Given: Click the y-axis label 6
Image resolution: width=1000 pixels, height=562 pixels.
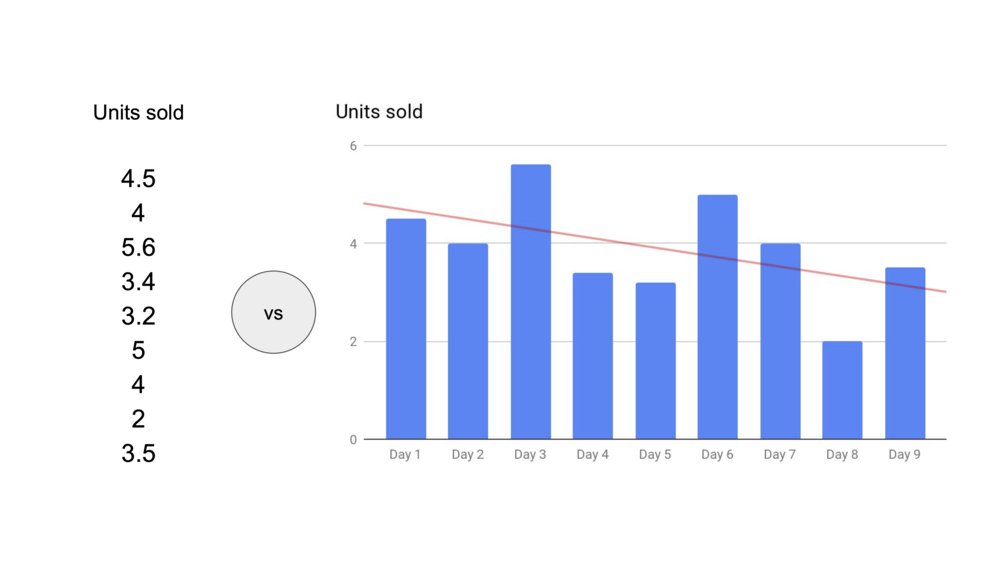Looking at the screenshot, I should point(353,146).
